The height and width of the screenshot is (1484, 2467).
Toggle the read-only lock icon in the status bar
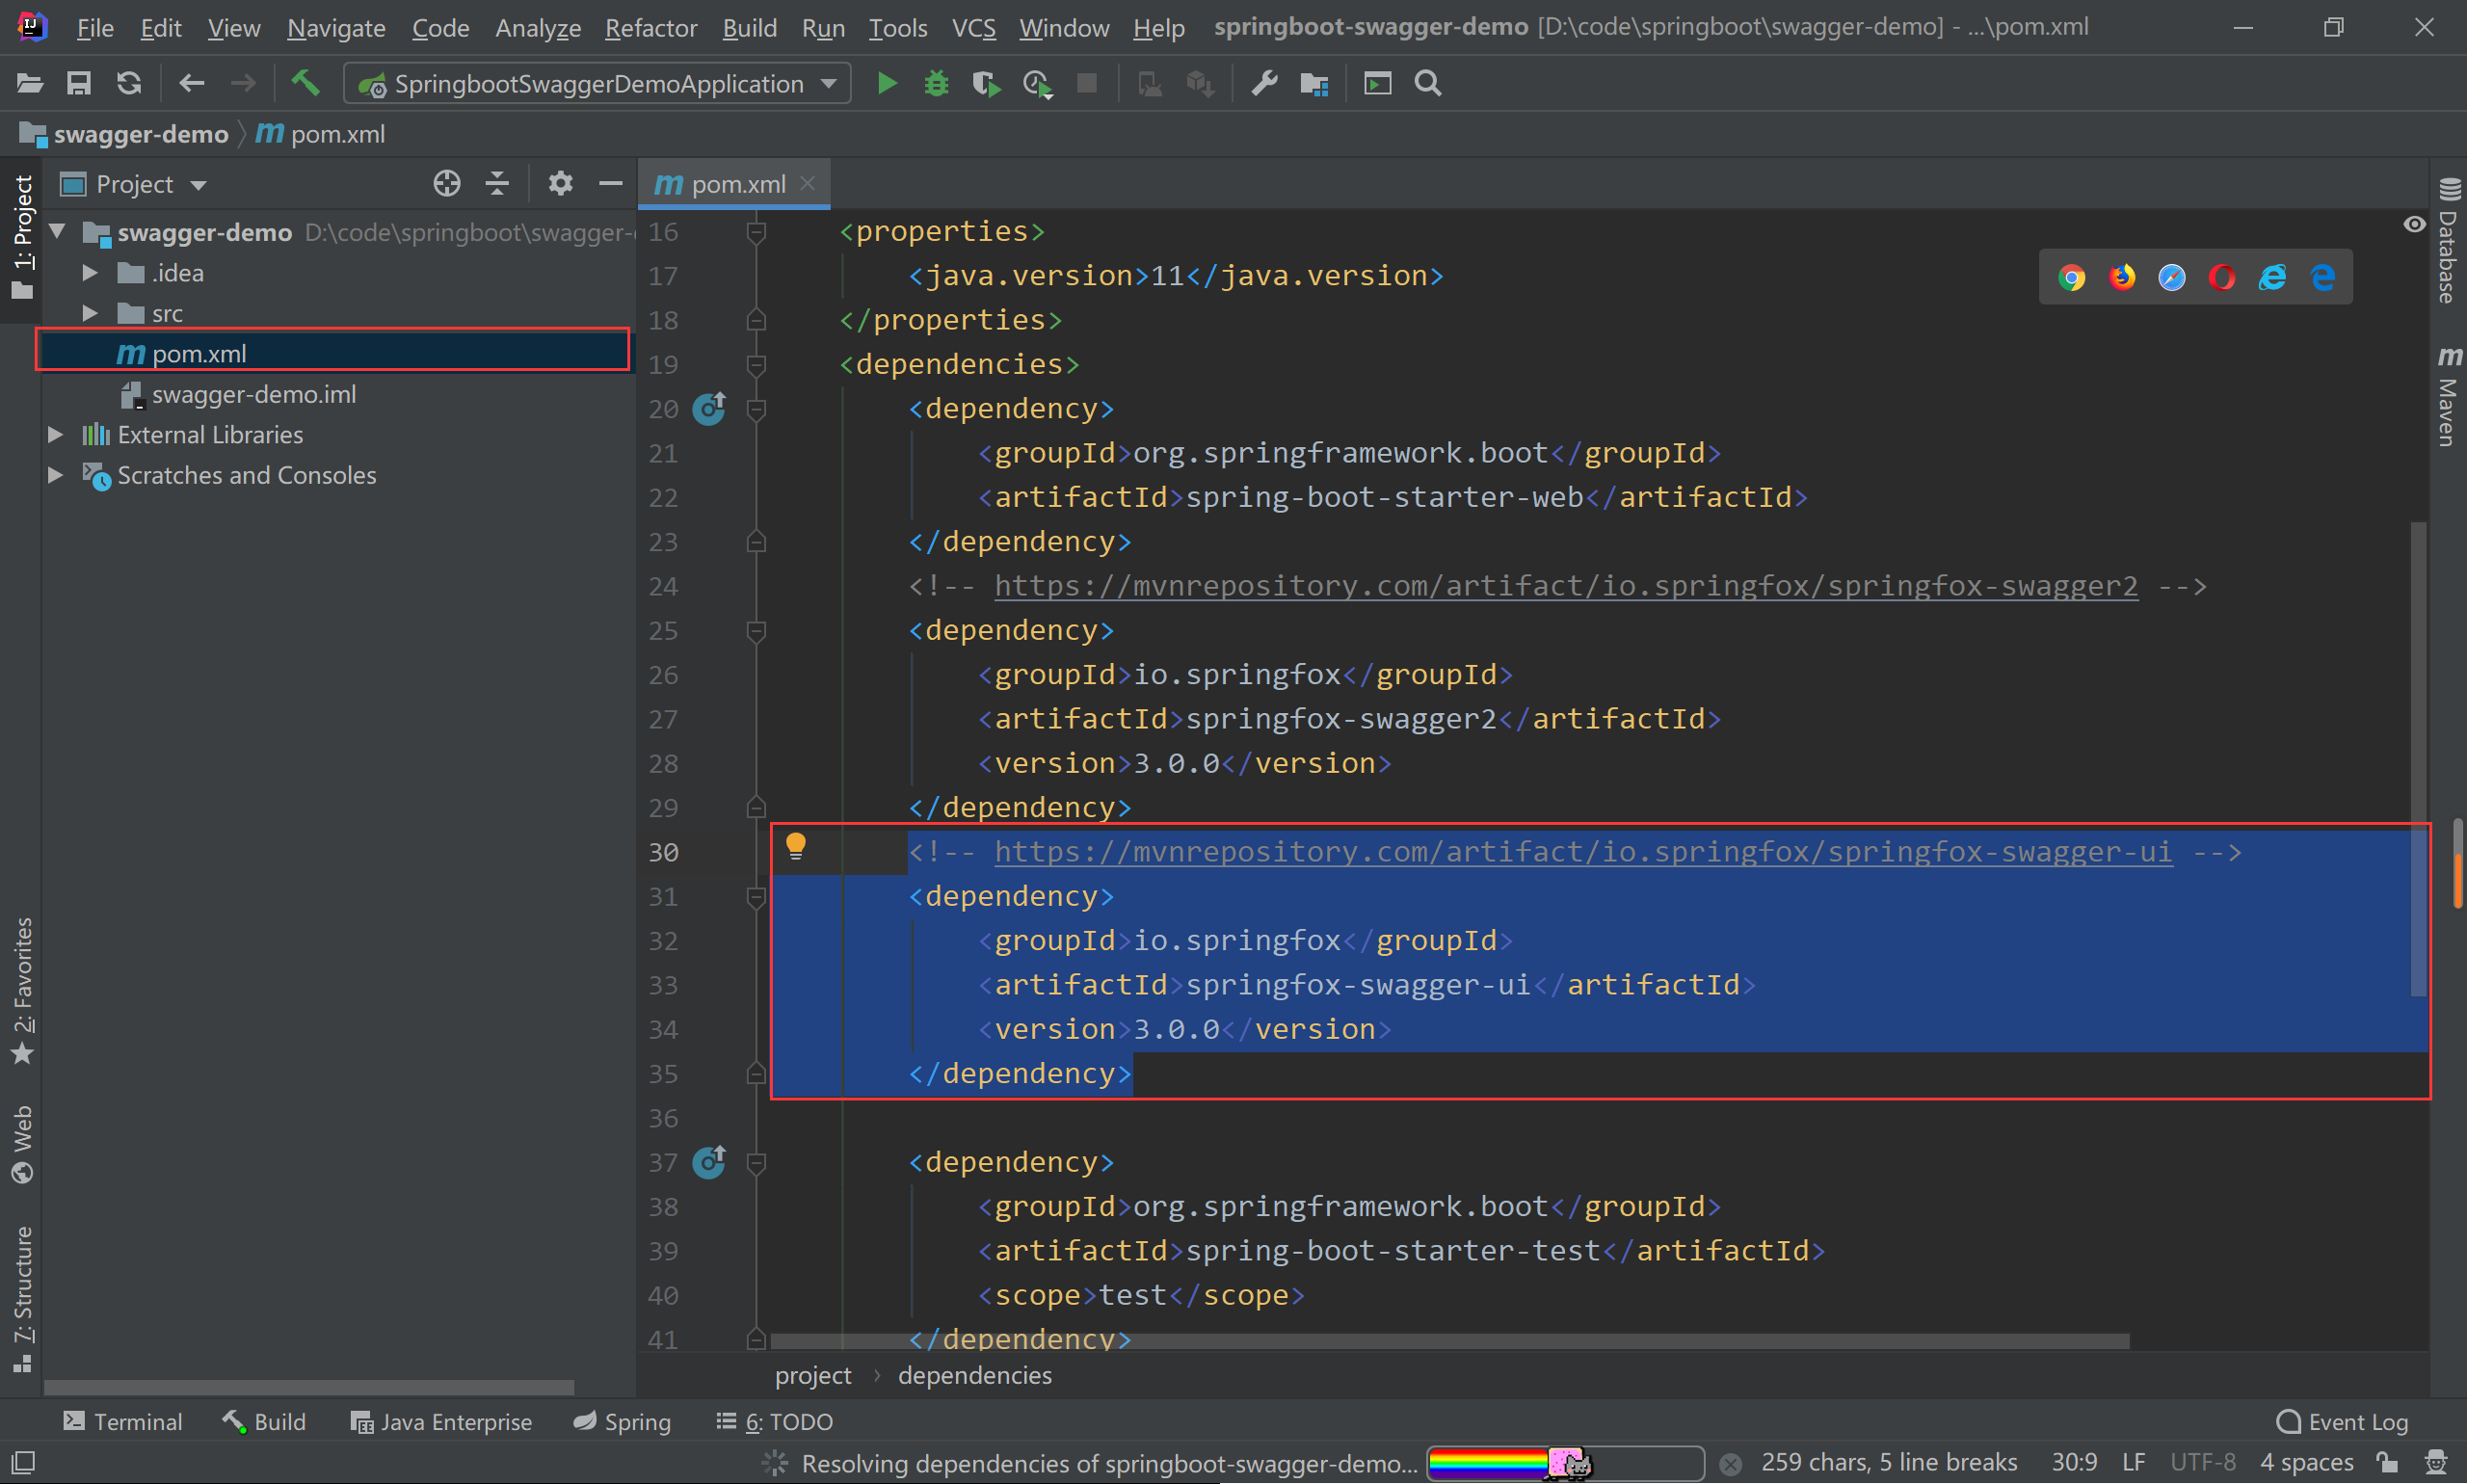pos(2387,1463)
